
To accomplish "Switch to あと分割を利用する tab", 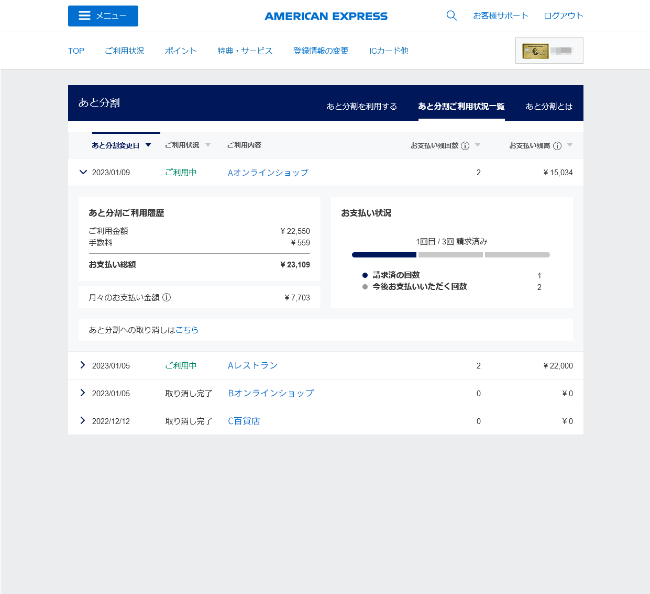I will point(361,106).
